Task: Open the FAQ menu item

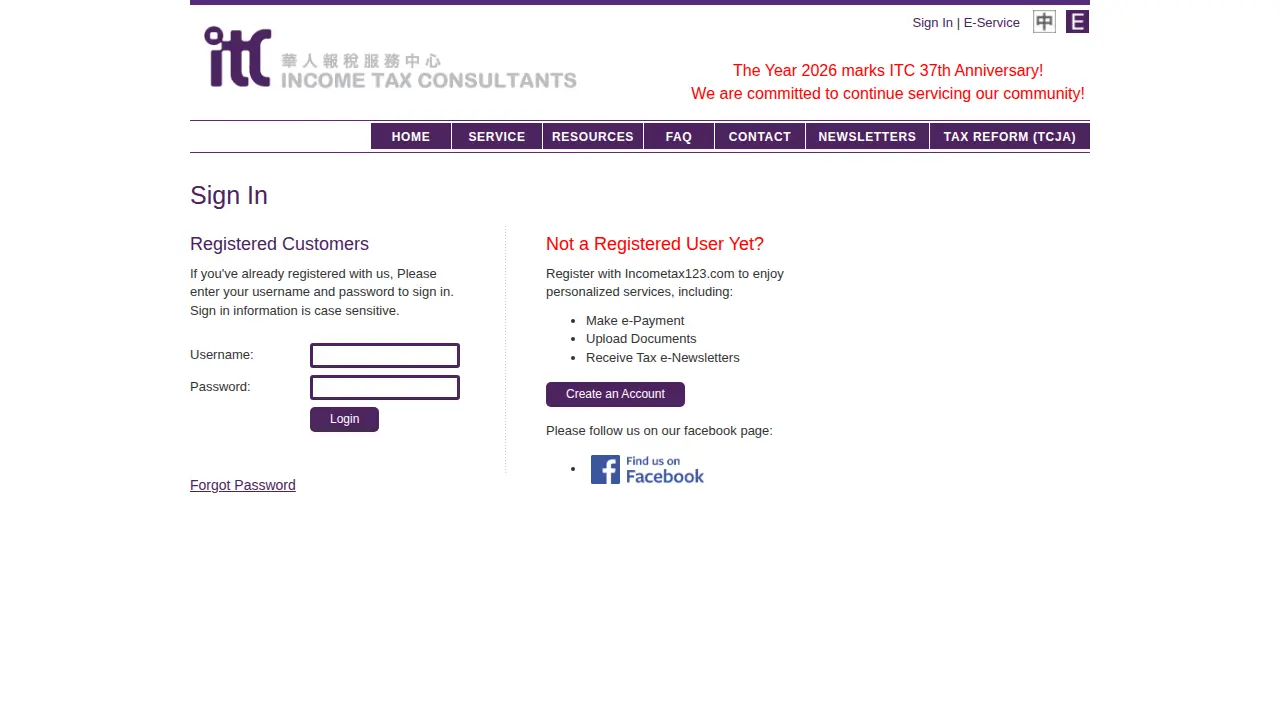Action: tap(679, 137)
